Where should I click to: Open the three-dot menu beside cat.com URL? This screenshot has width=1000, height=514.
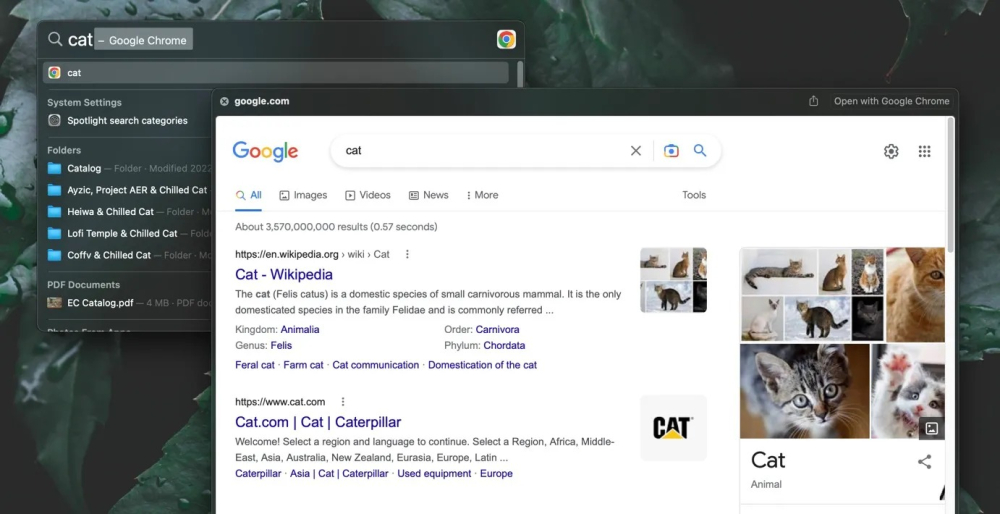click(342, 402)
